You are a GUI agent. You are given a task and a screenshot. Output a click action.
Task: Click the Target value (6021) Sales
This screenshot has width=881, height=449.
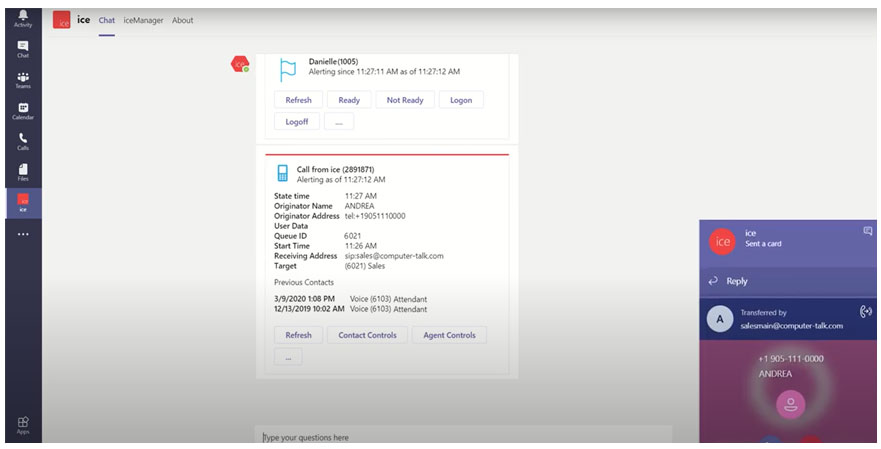pyautogui.click(x=365, y=266)
